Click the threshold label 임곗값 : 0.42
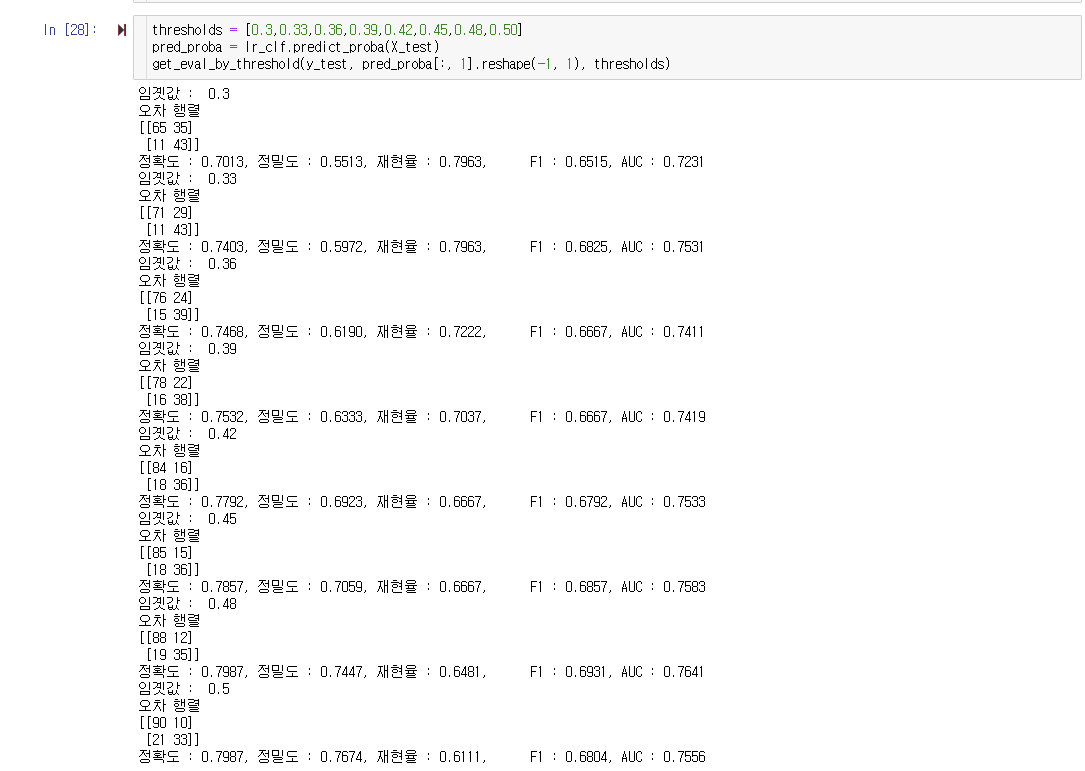The width and height of the screenshot is (1085, 771). 188,434
